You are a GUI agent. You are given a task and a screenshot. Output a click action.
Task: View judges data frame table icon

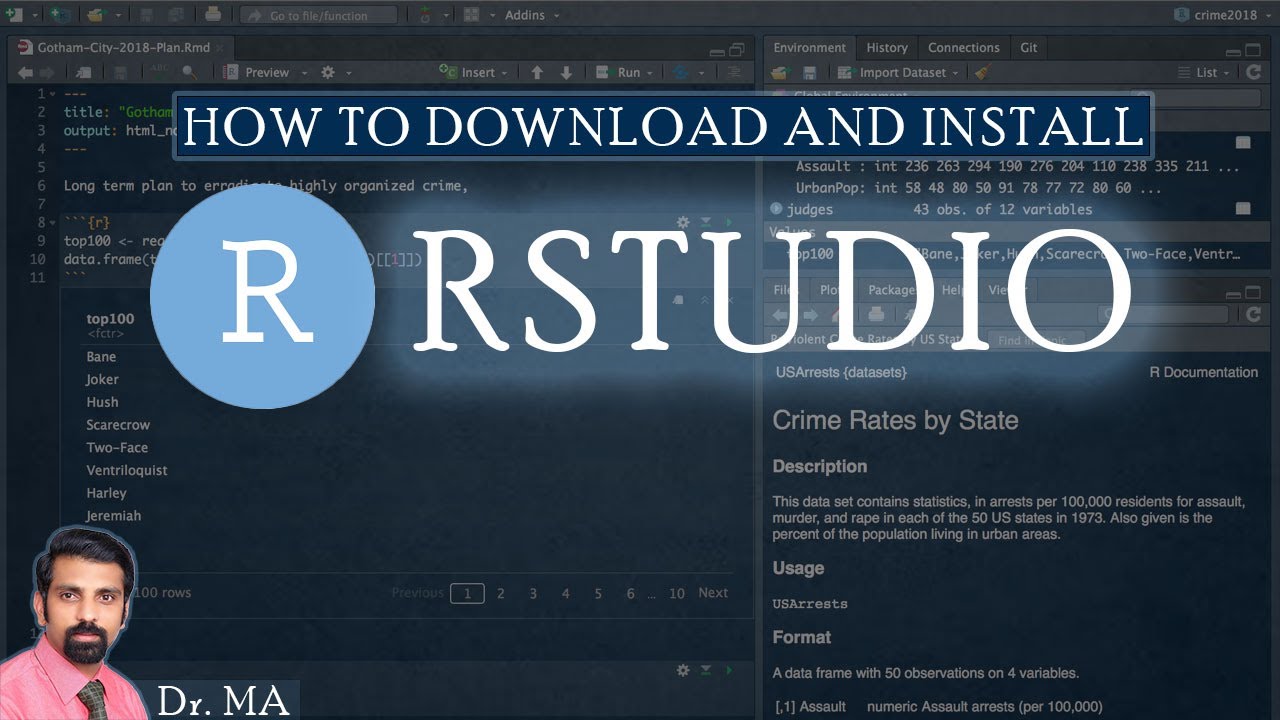pyautogui.click(x=1243, y=209)
